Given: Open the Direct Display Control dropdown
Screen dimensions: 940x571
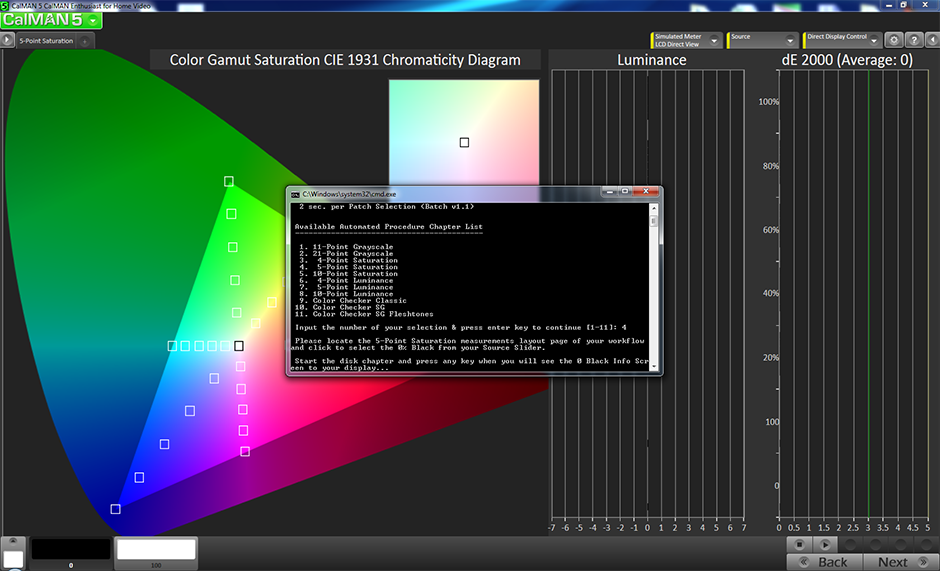Looking at the screenshot, I should point(842,40).
